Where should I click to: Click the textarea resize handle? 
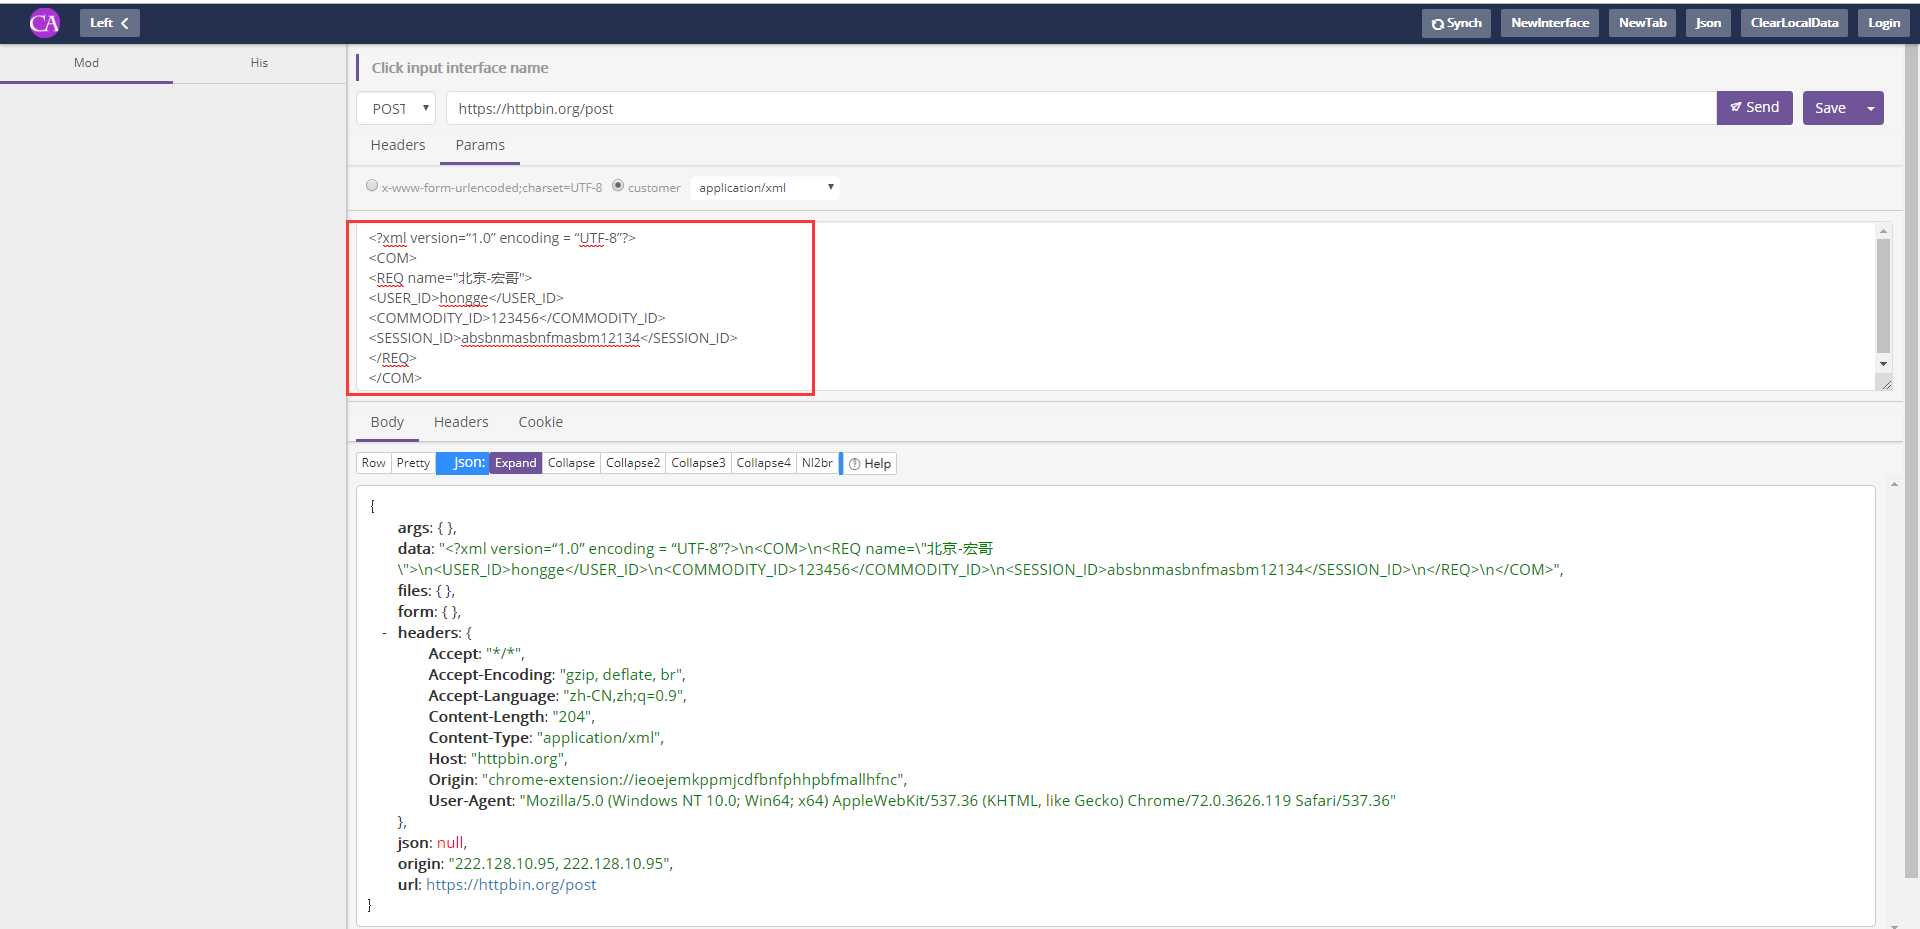[1886, 384]
